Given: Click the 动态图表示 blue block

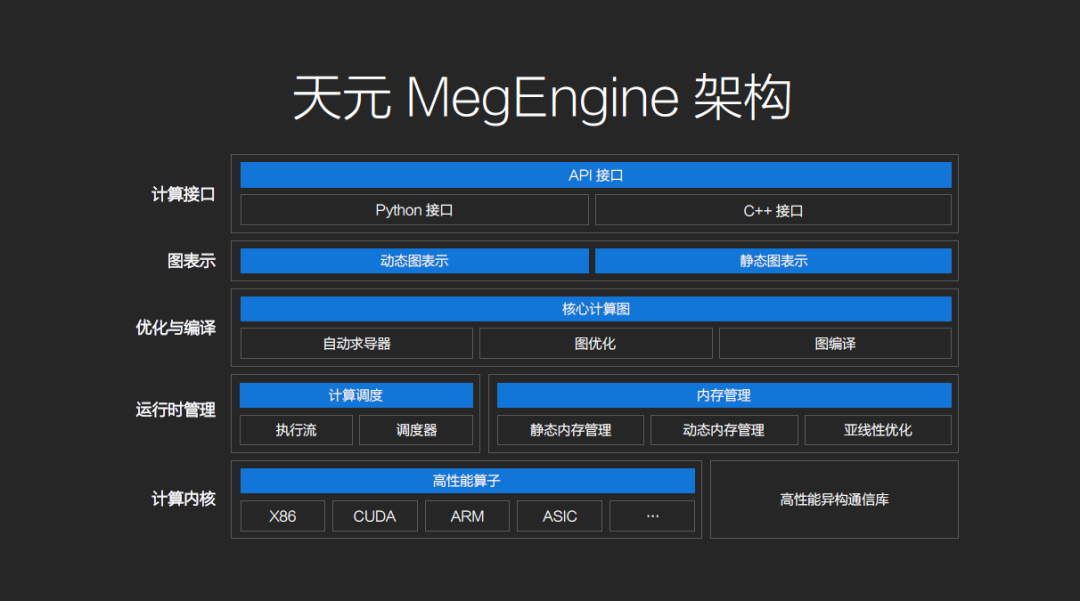Looking at the screenshot, I should [x=414, y=261].
